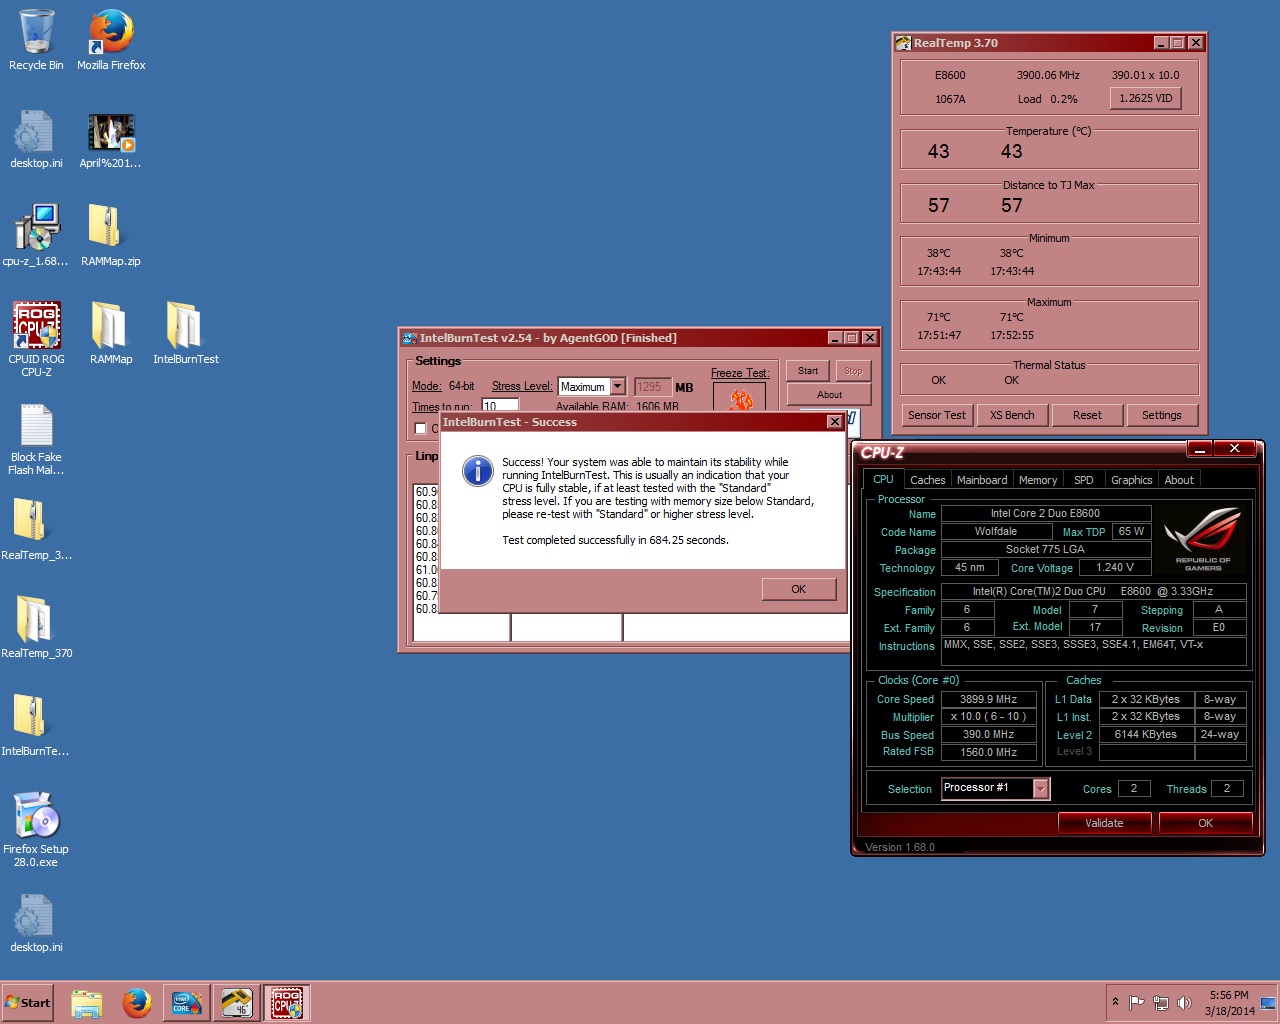Click the Firefox icon on the taskbar
Screen dimensions: 1280x1024
tap(137, 1003)
